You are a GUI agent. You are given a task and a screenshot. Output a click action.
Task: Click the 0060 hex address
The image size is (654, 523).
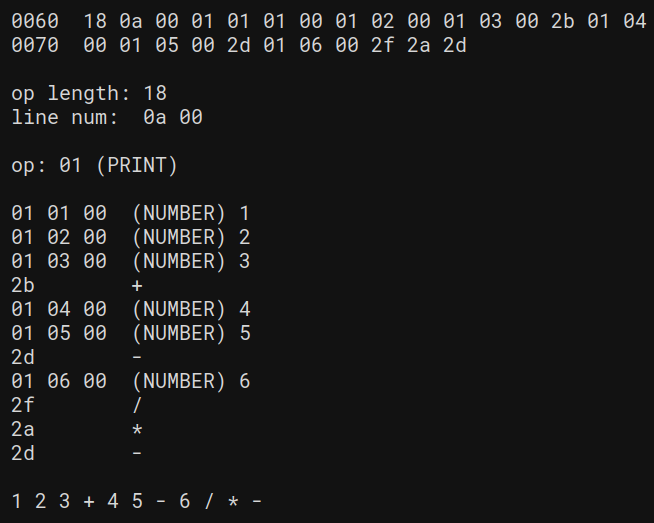[35, 21]
